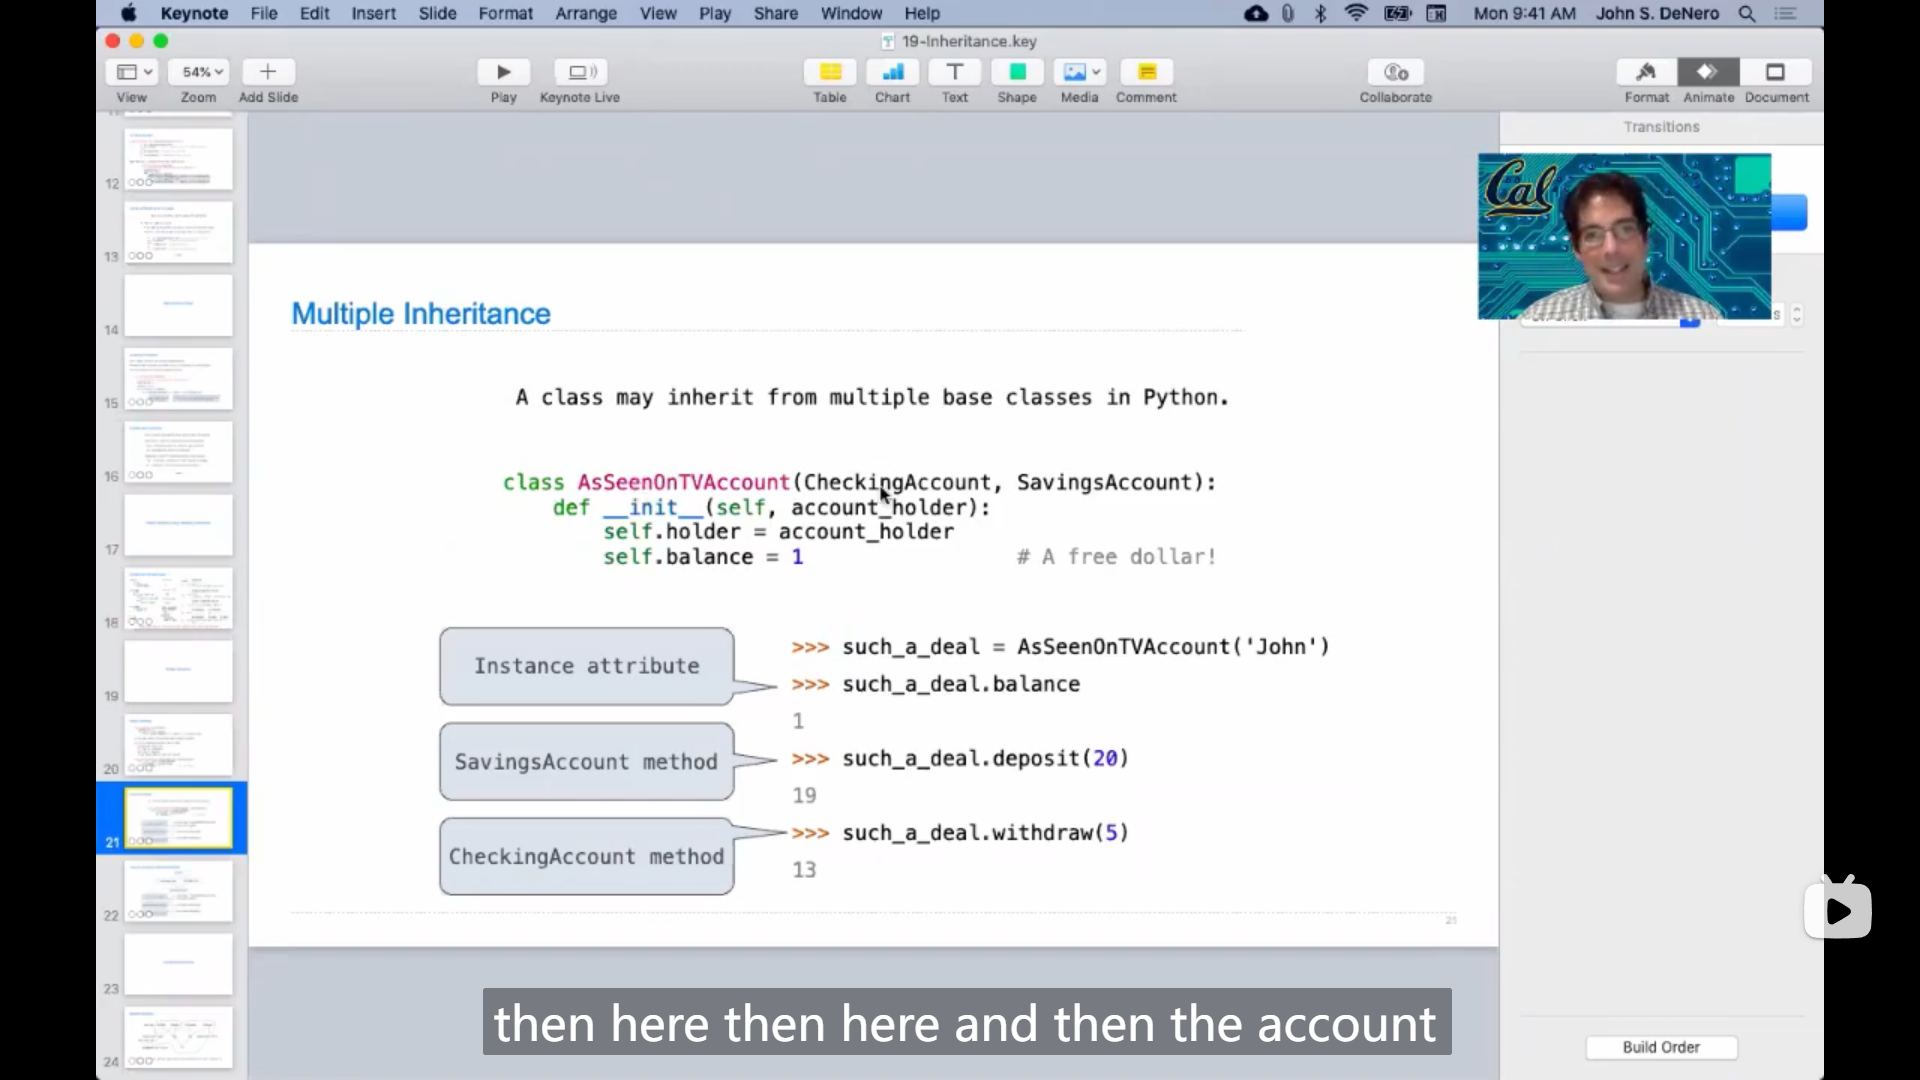Open the Media dropdown menu
This screenshot has height=1080, width=1920.
click(x=1079, y=72)
